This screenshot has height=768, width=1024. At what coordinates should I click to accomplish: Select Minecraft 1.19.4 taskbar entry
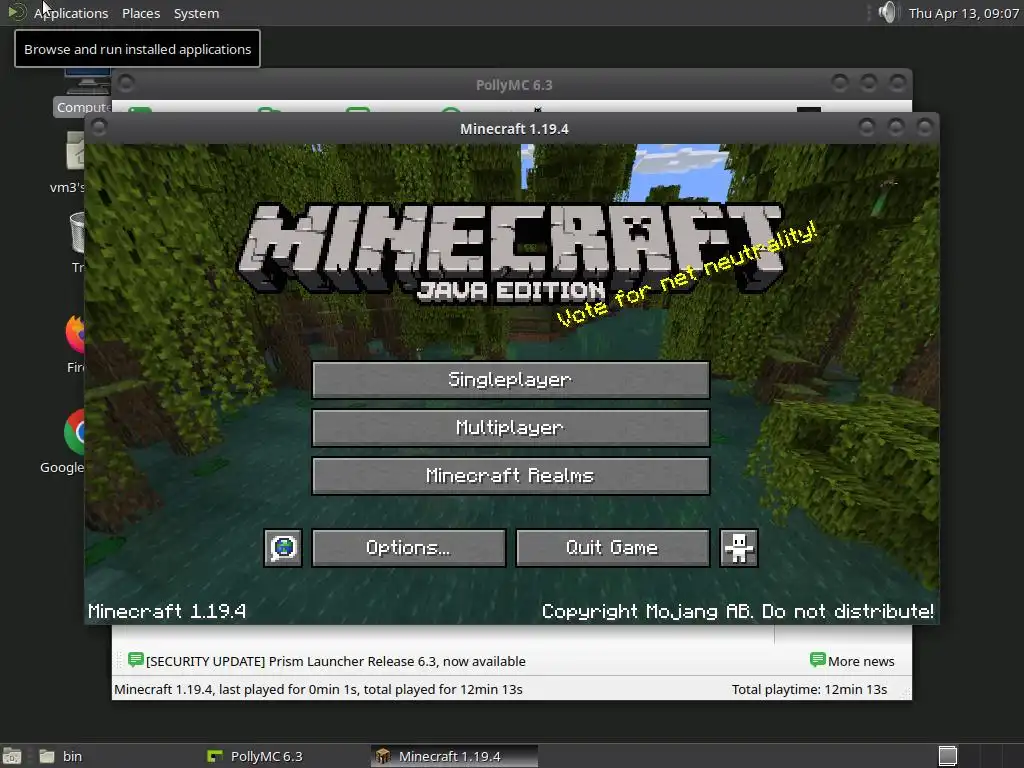click(x=454, y=756)
